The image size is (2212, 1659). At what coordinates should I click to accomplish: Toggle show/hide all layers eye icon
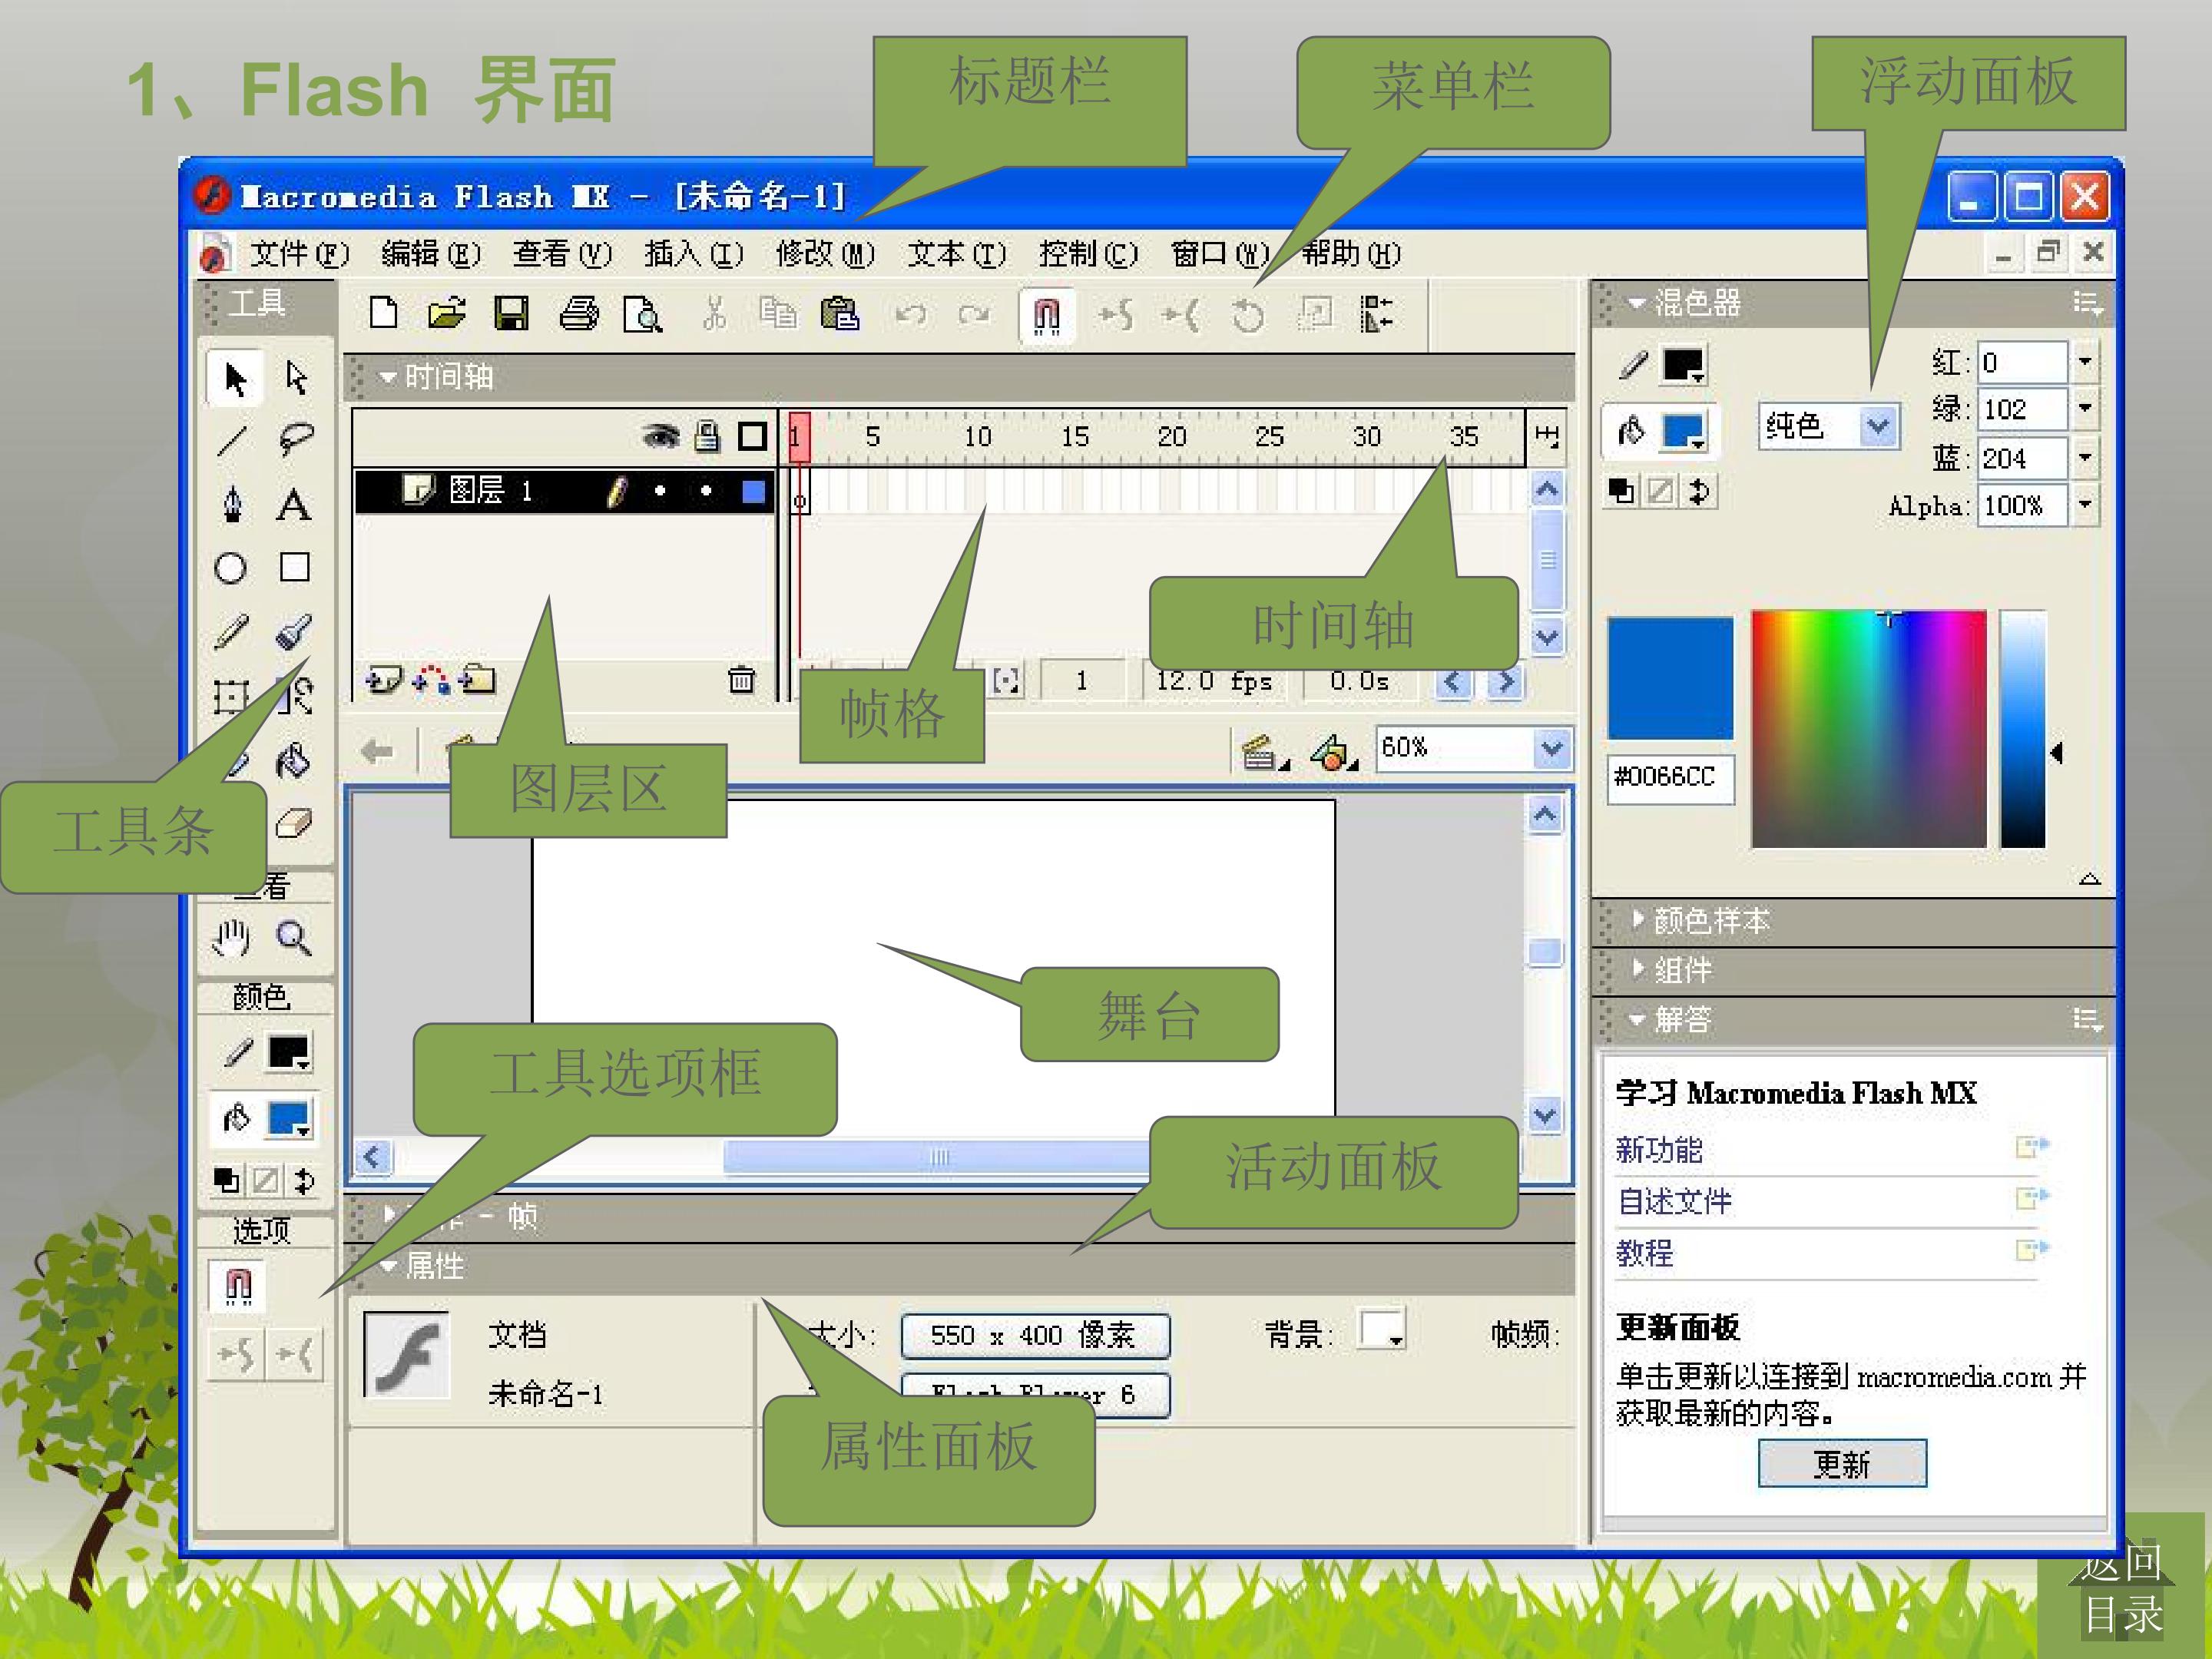point(660,436)
